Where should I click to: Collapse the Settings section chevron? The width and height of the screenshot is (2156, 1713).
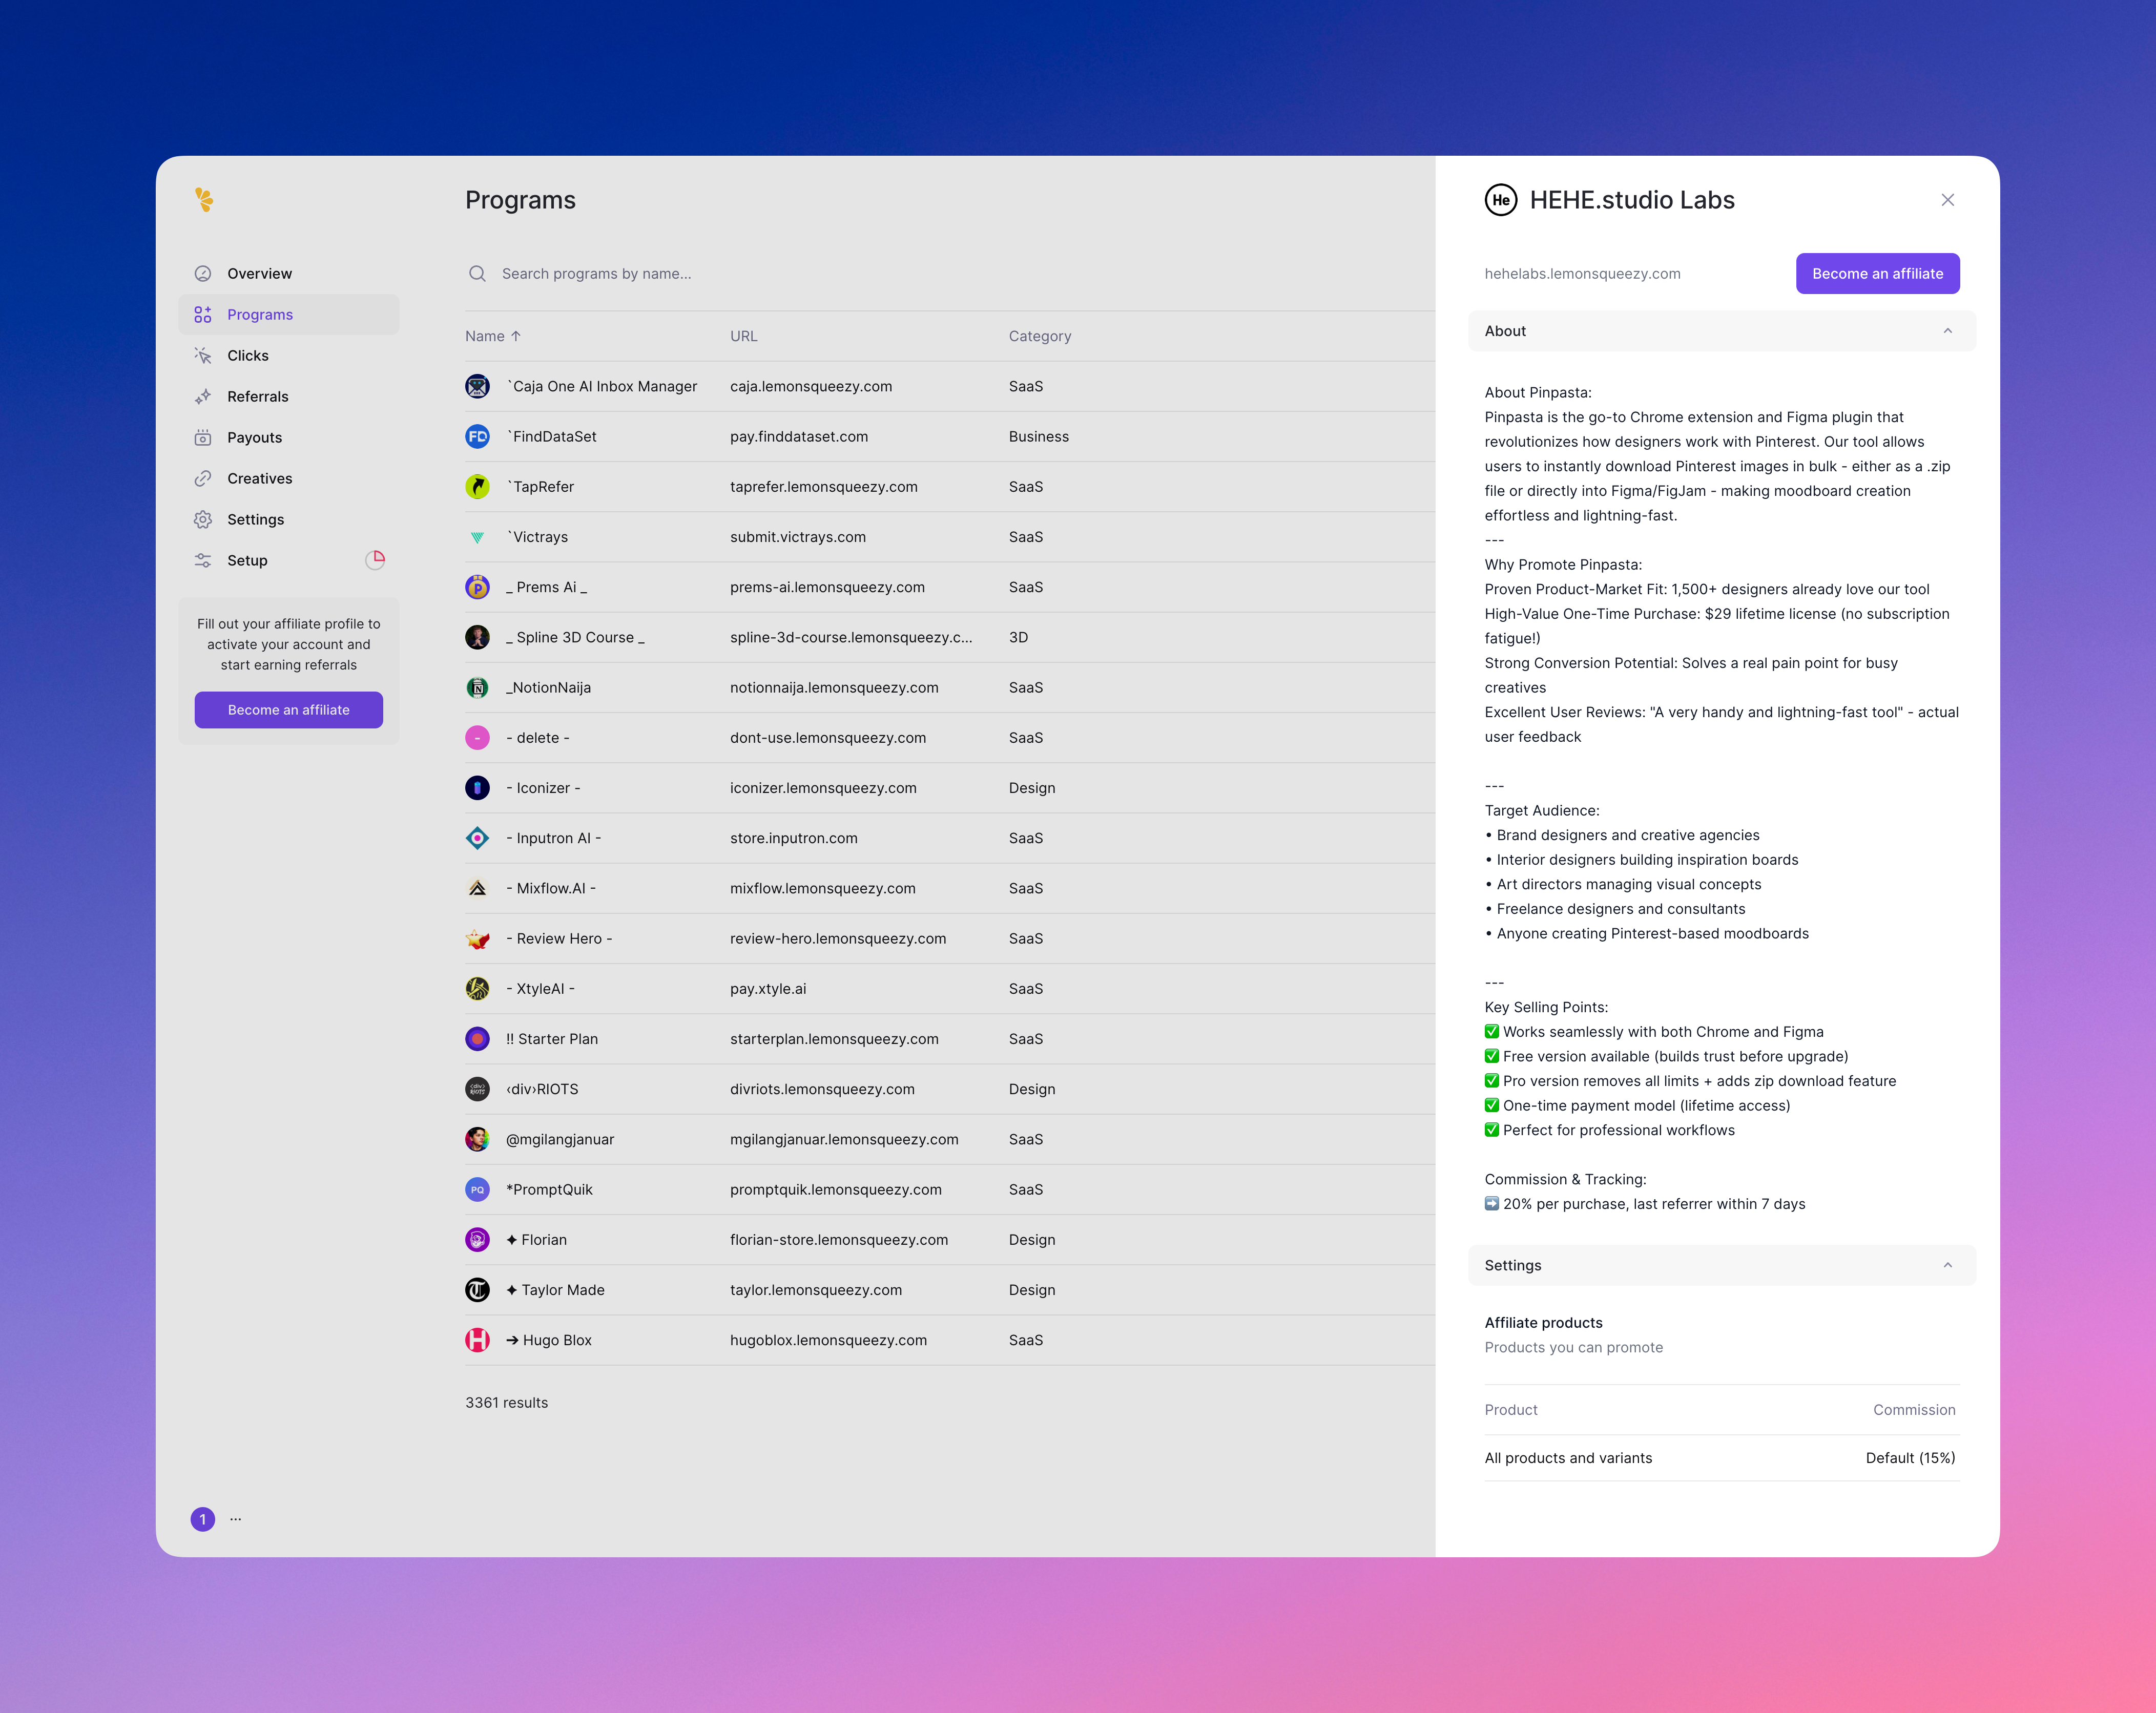(x=1947, y=1265)
